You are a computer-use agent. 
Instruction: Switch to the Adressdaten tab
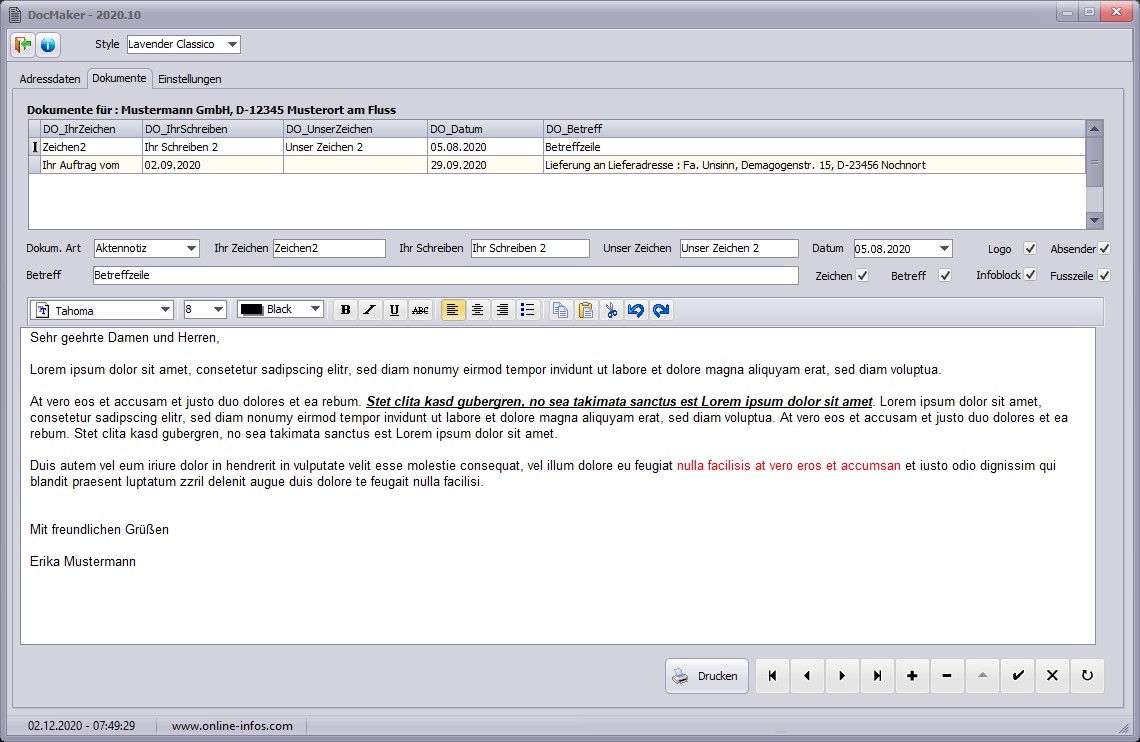tap(50, 79)
